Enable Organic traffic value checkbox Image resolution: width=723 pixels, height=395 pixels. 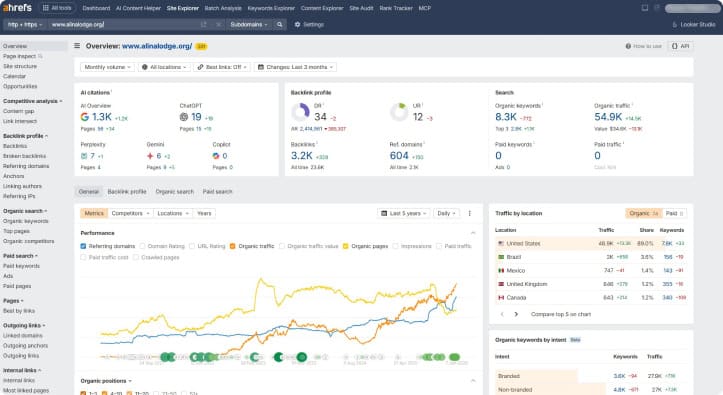[282, 246]
